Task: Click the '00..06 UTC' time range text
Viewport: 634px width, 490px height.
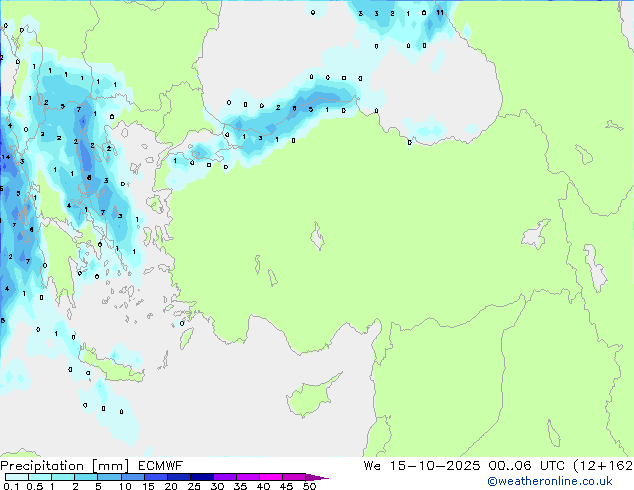Action: click(x=526, y=466)
